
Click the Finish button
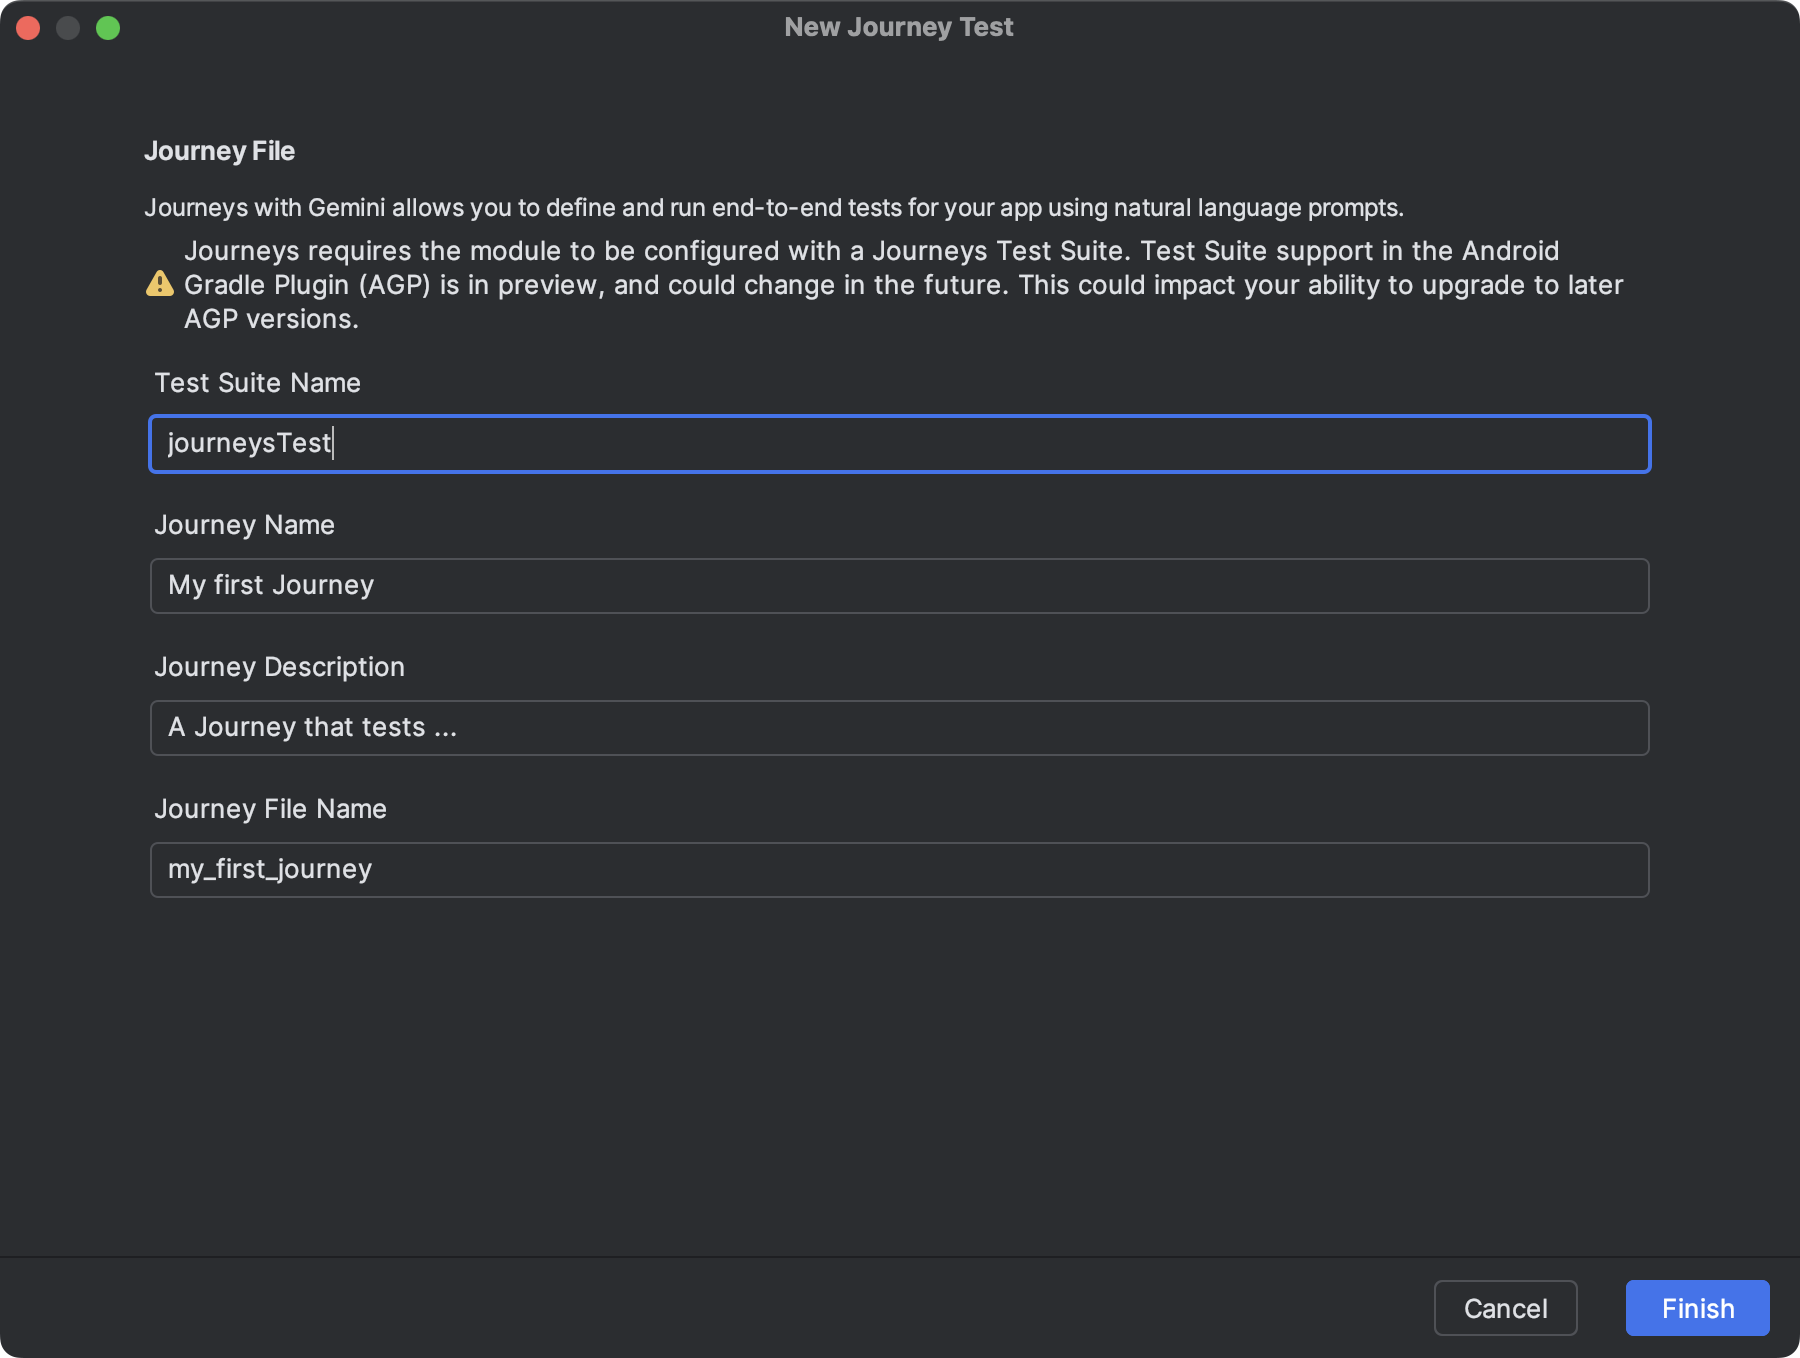[x=1697, y=1308]
